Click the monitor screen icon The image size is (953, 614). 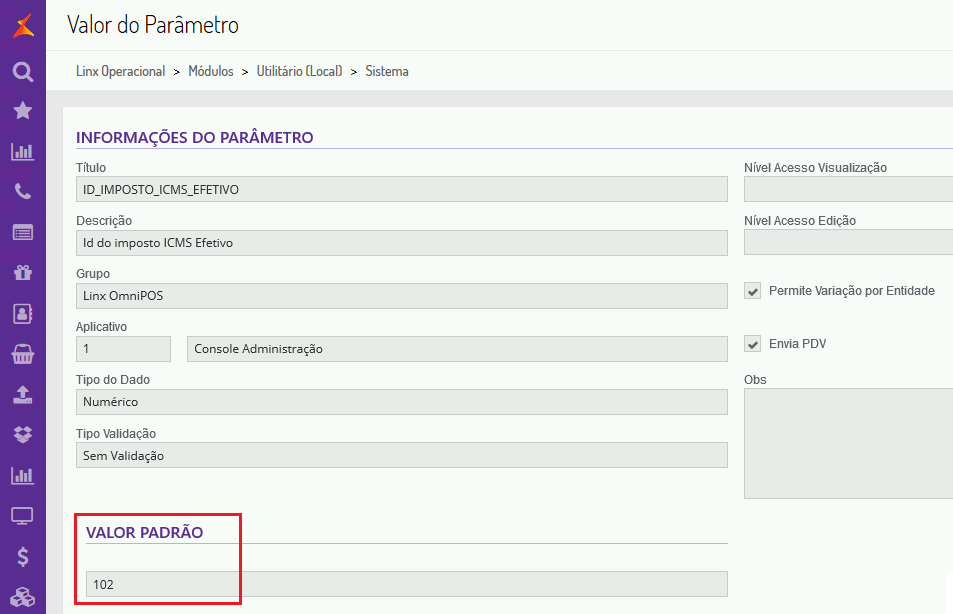pyautogui.click(x=22, y=516)
